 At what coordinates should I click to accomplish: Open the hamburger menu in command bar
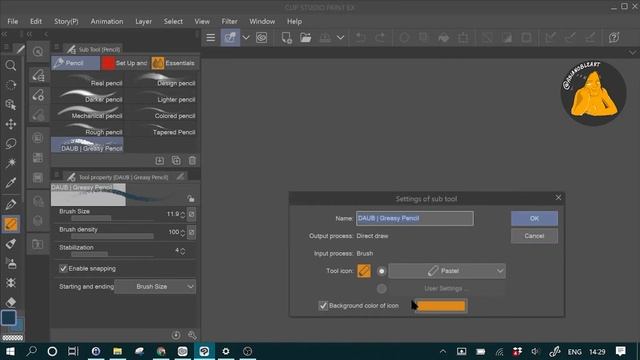[211, 38]
